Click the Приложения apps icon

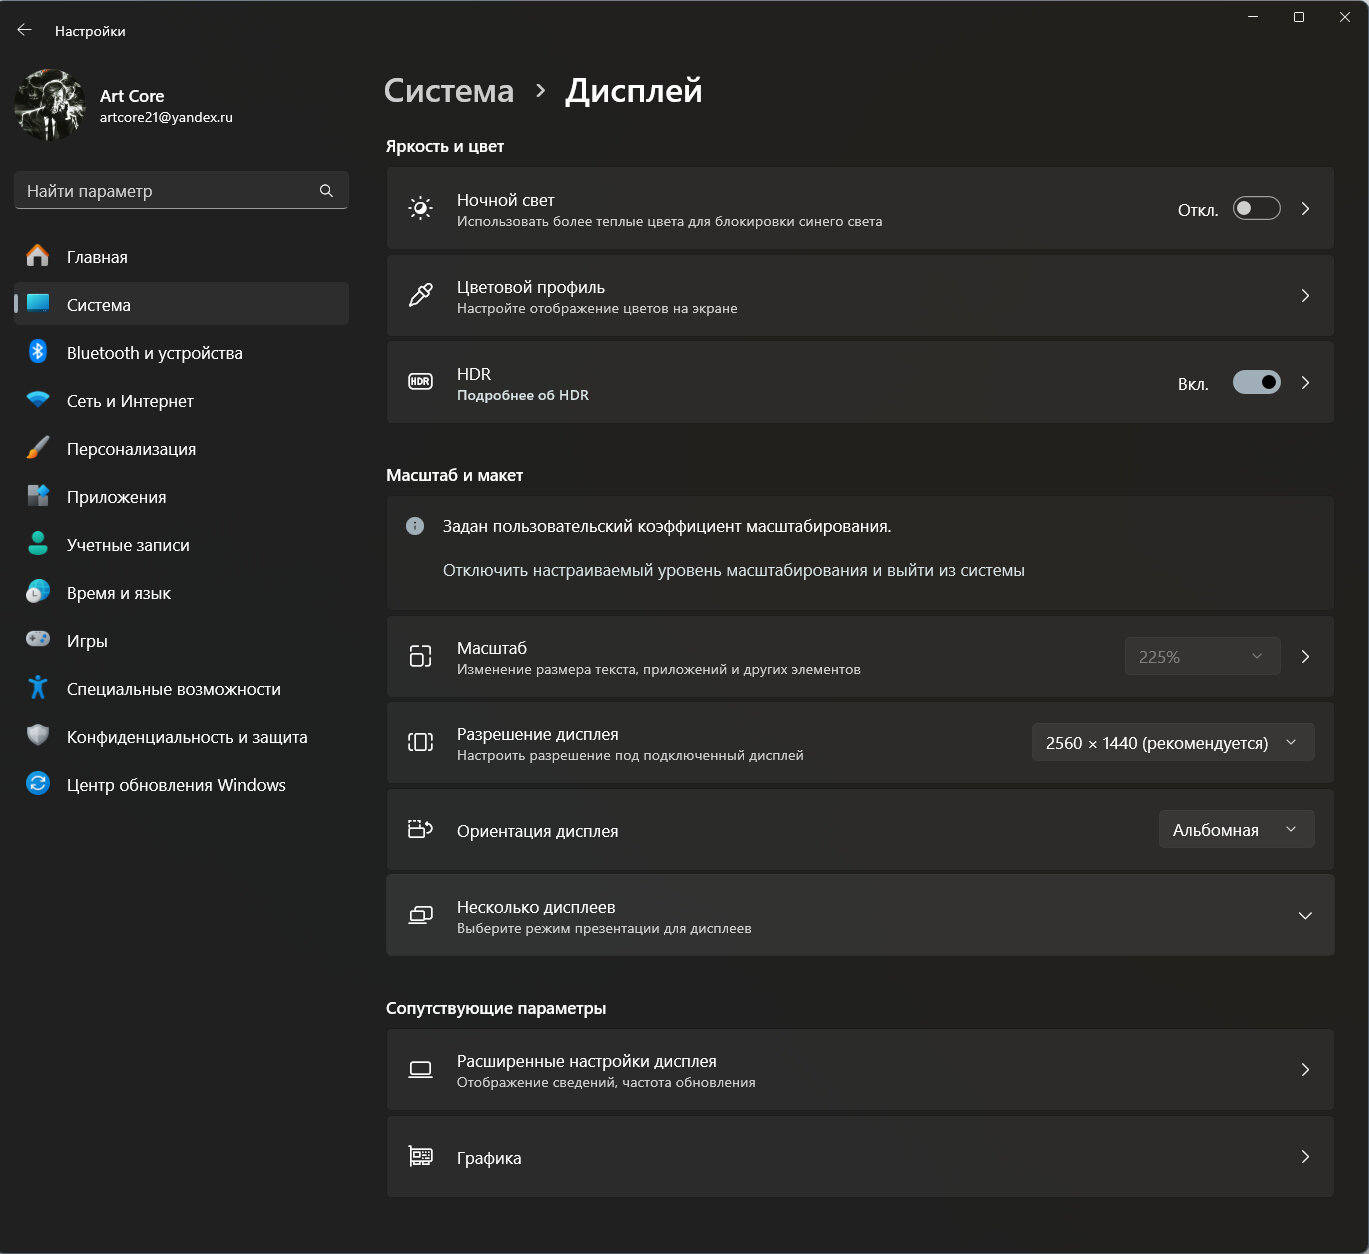click(x=38, y=495)
